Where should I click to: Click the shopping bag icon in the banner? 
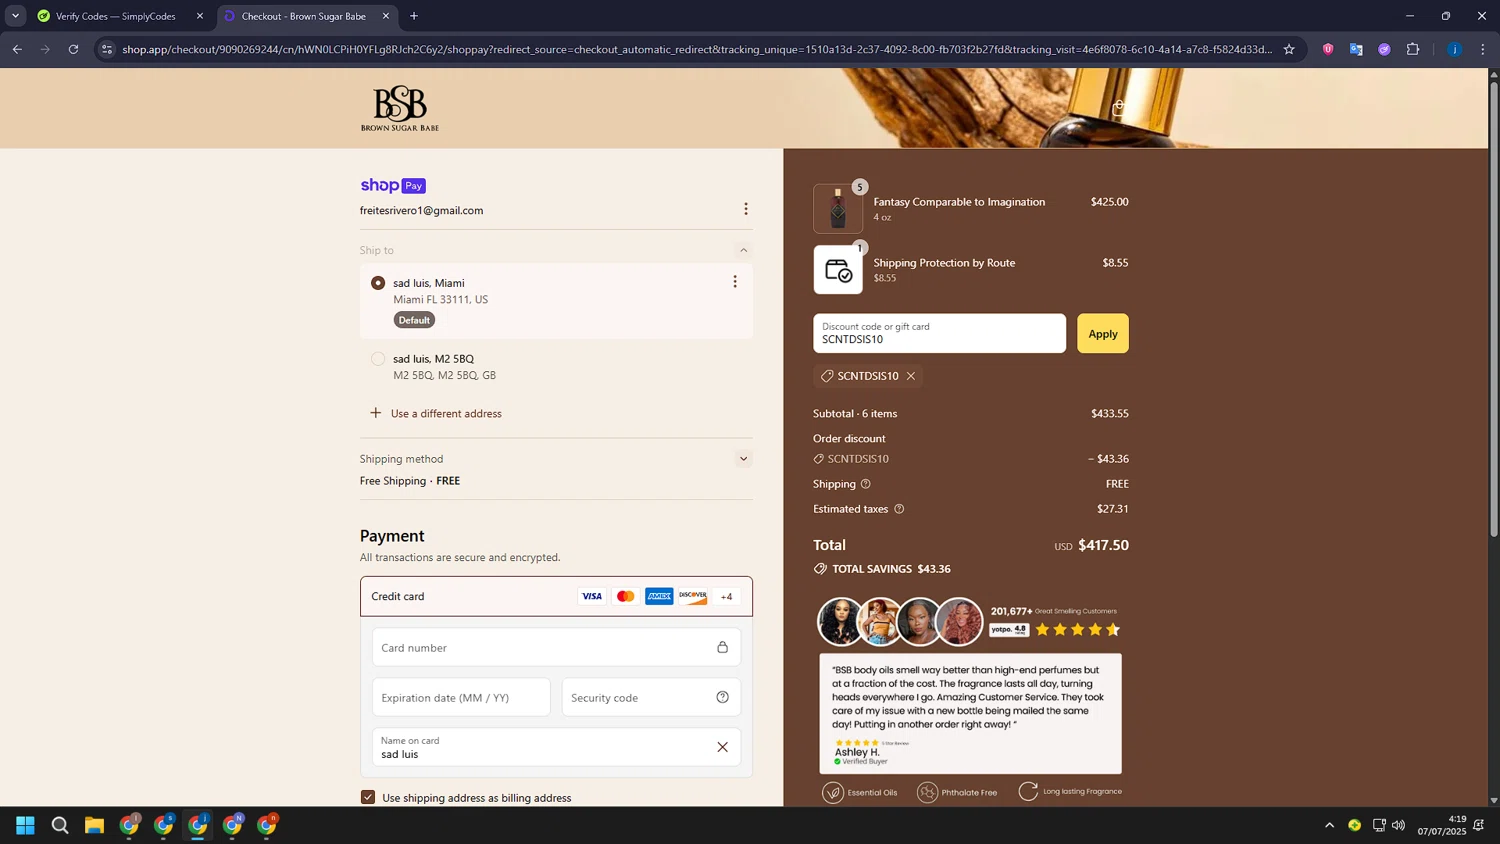1119,106
